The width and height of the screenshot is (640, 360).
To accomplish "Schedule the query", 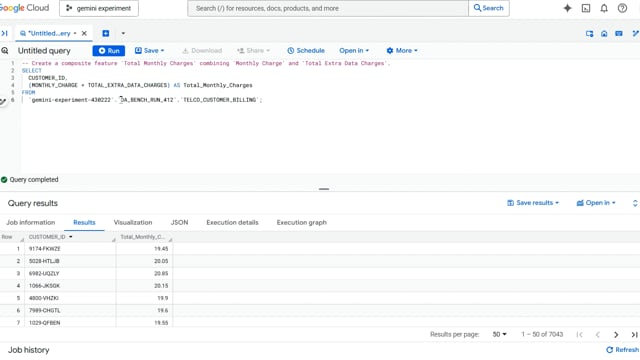I will click(x=306, y=51).
